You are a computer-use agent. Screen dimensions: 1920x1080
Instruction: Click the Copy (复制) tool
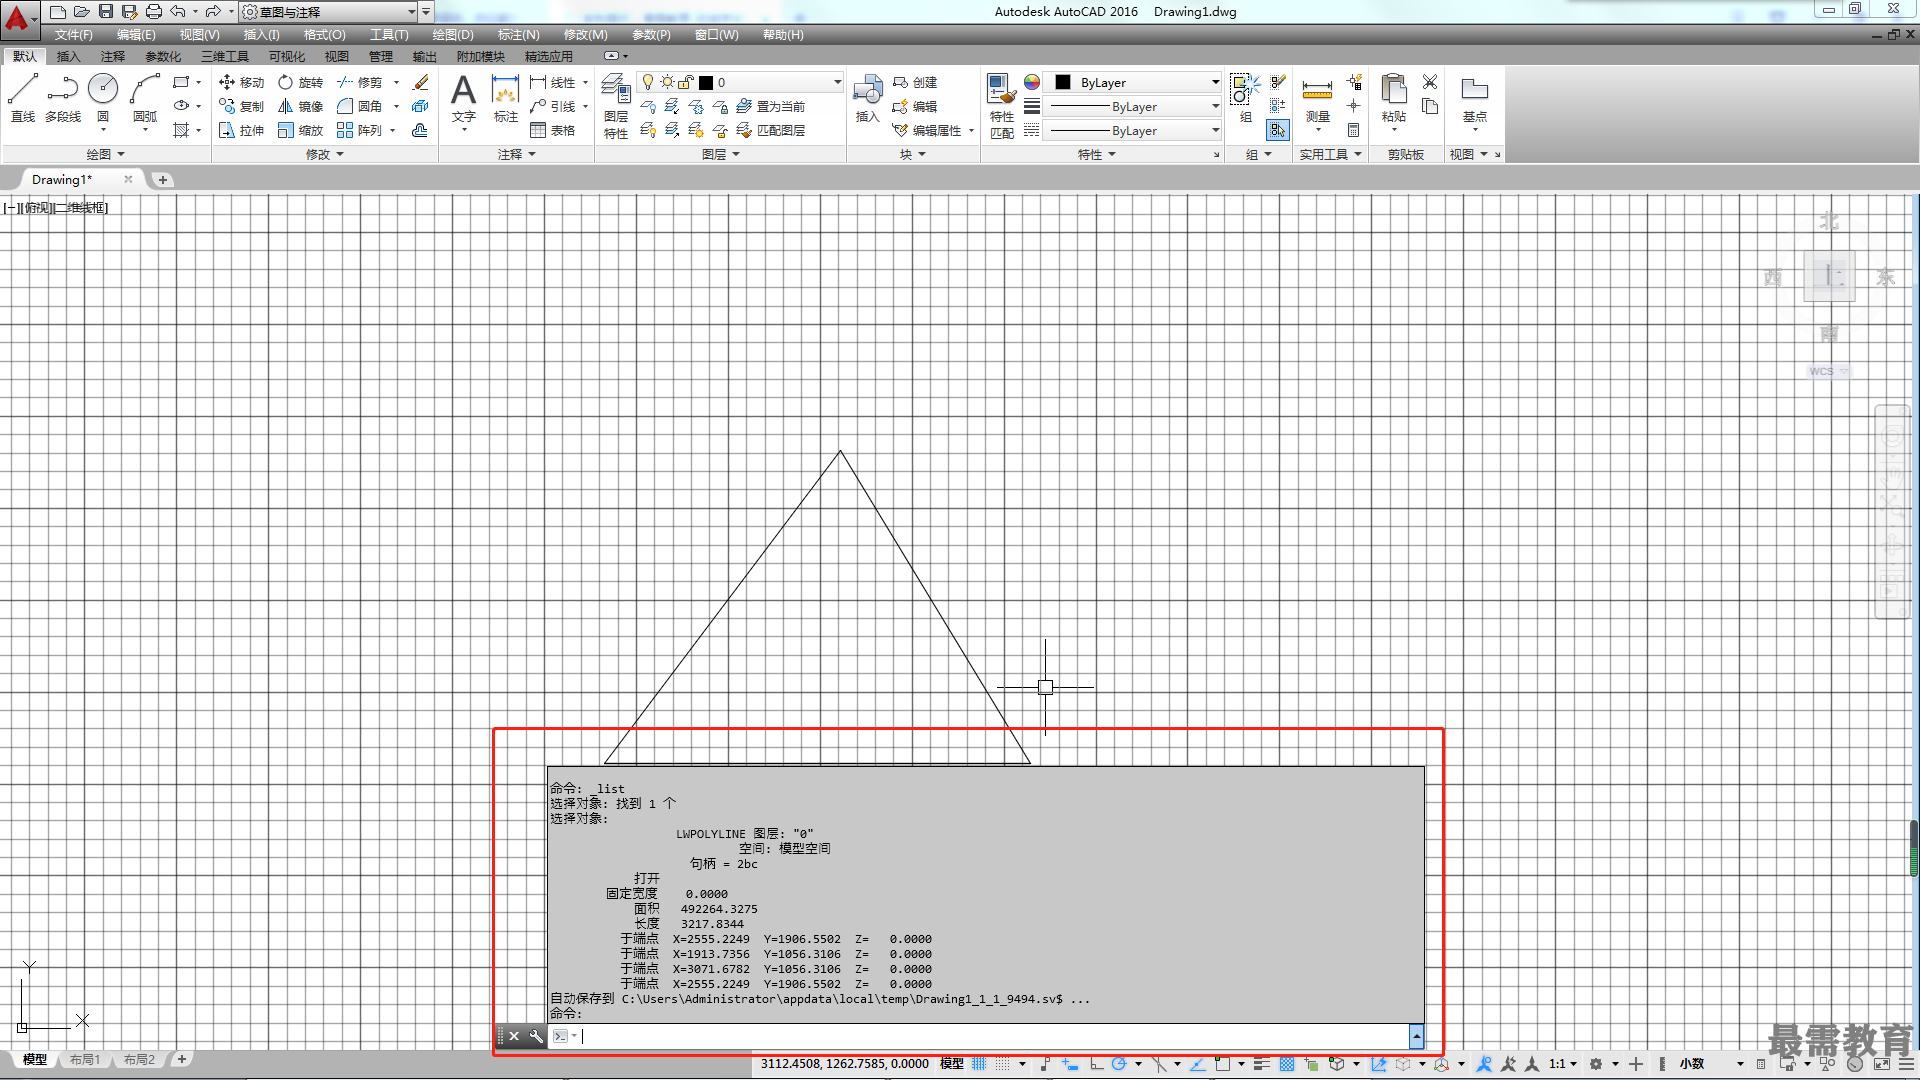pyautogui.click(x=241, y=106)
